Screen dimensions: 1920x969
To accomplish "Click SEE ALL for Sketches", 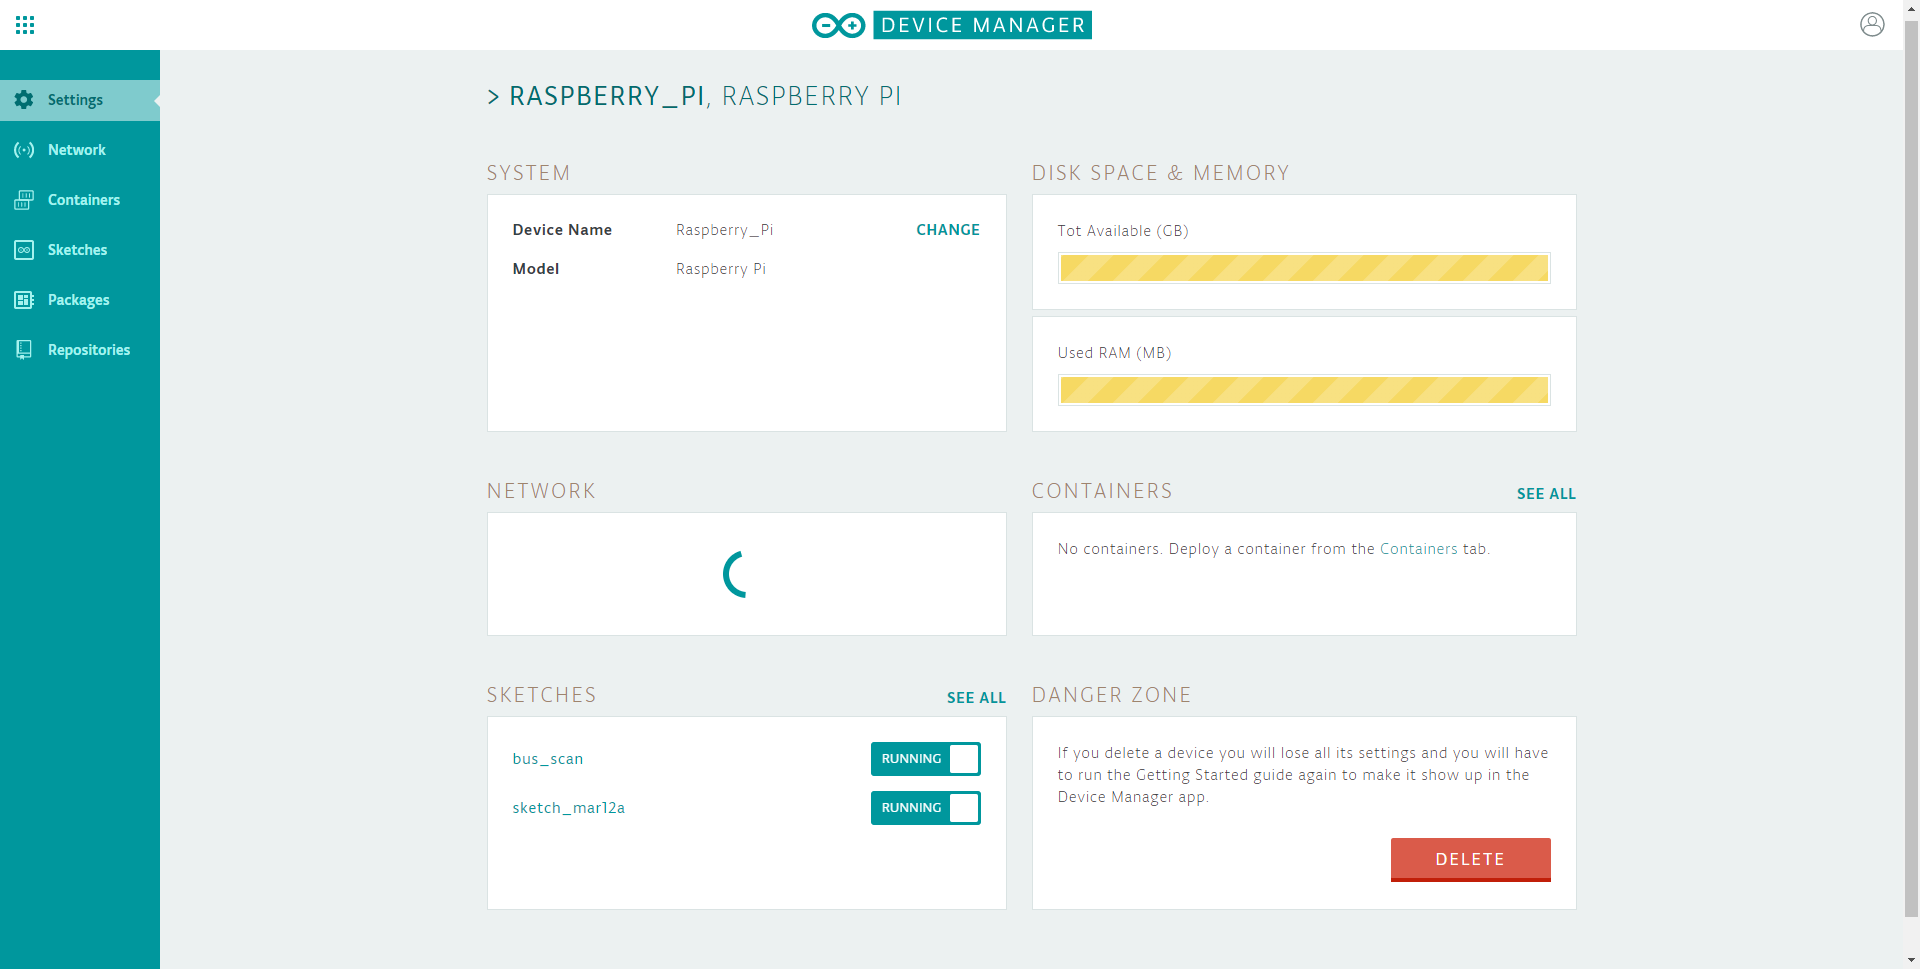I will 976,698.
